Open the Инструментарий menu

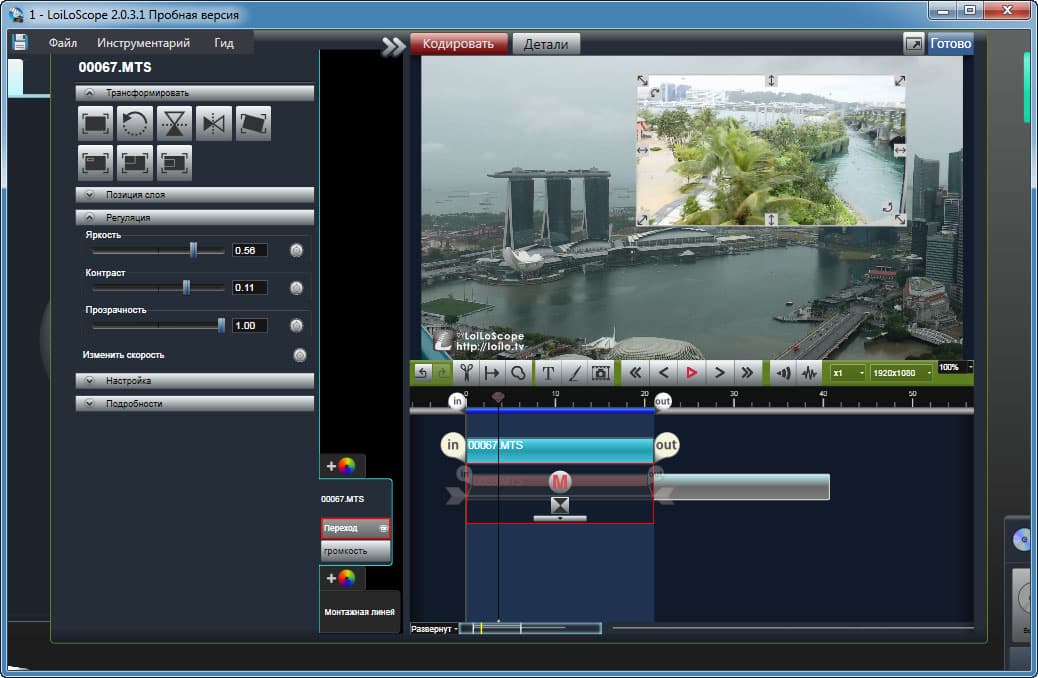point(144,44)
